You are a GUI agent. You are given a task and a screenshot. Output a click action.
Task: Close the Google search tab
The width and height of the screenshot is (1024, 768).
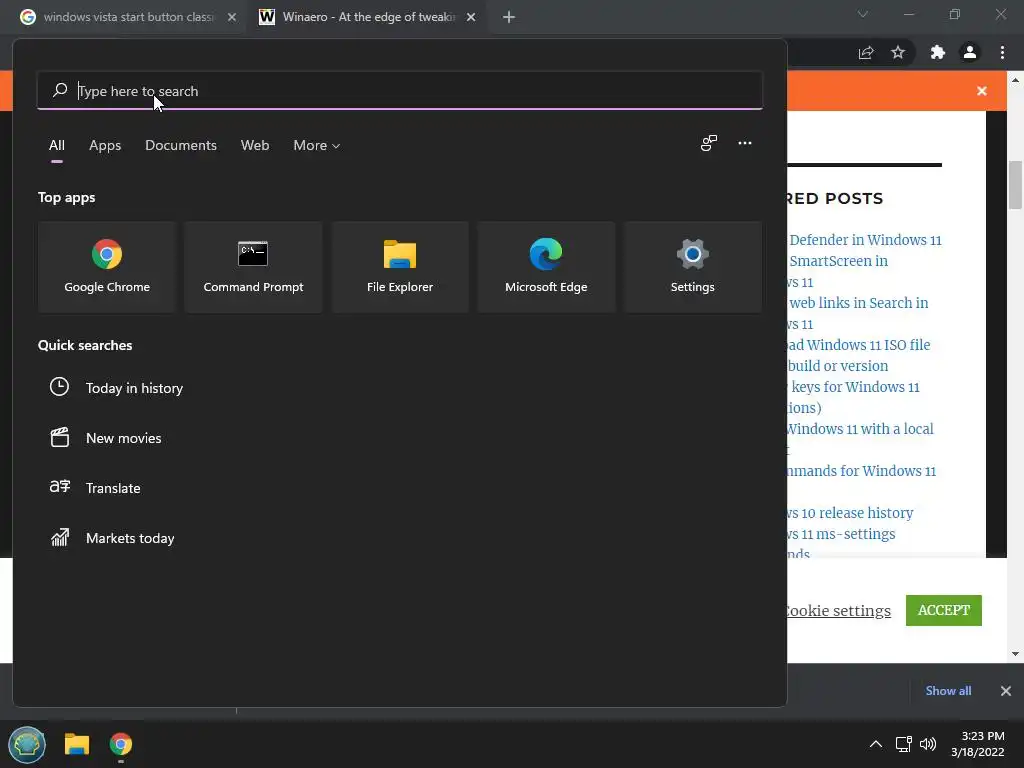point(231,17)
